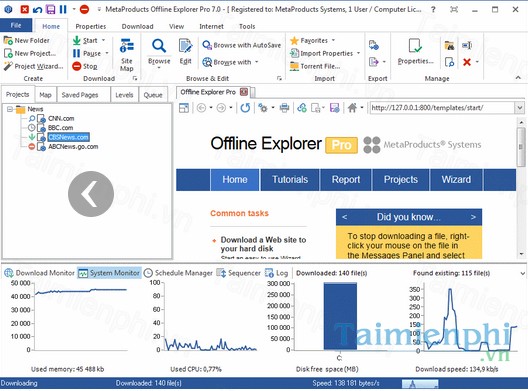Expand the Import Properties dropdown
Viewport: 528px width, 391px height.
click(358, 53)
